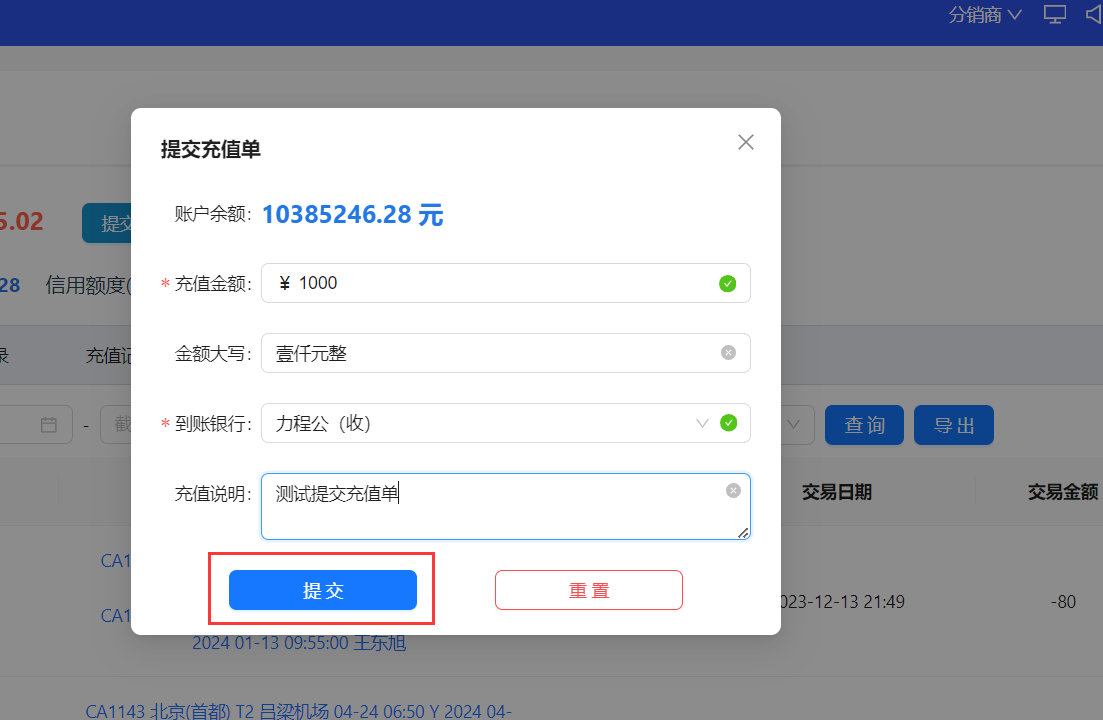Click the resize handle of 充值说明 textarea

[743, 533]
